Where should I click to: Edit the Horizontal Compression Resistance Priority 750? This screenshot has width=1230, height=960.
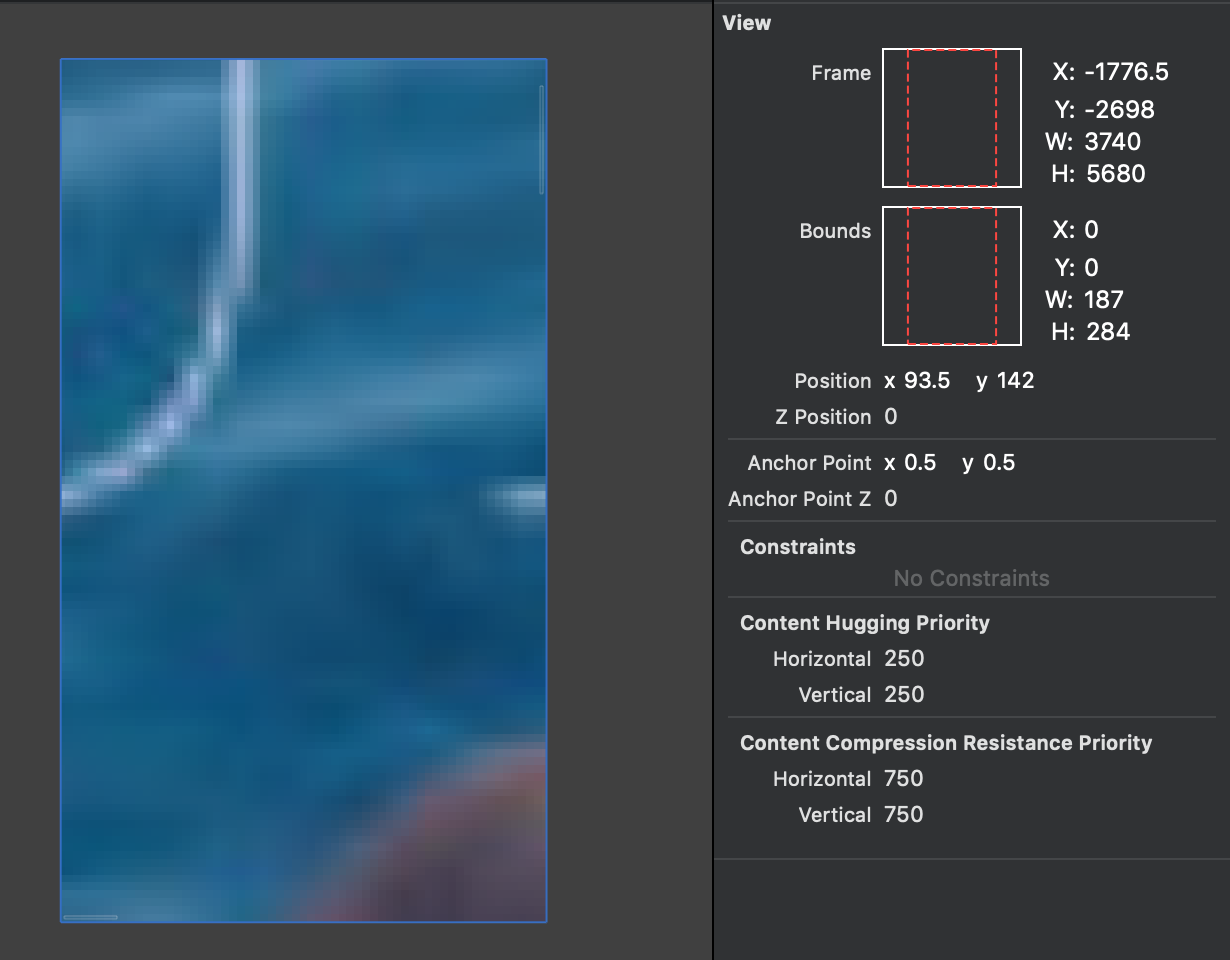[x=904, y=778]
